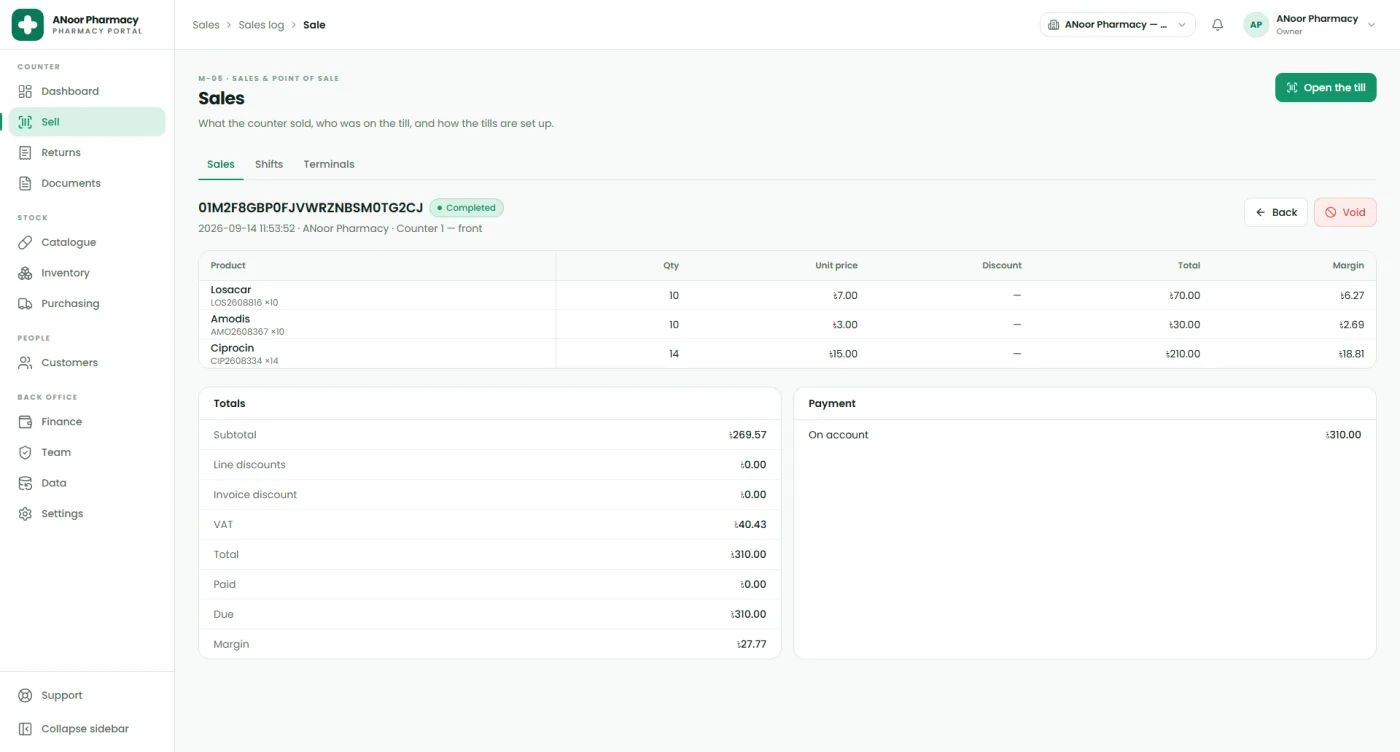Click the Margin column header
The height and width of the screenshot is (752, 1400).
pyautogui.click(x=1348, y=265)
